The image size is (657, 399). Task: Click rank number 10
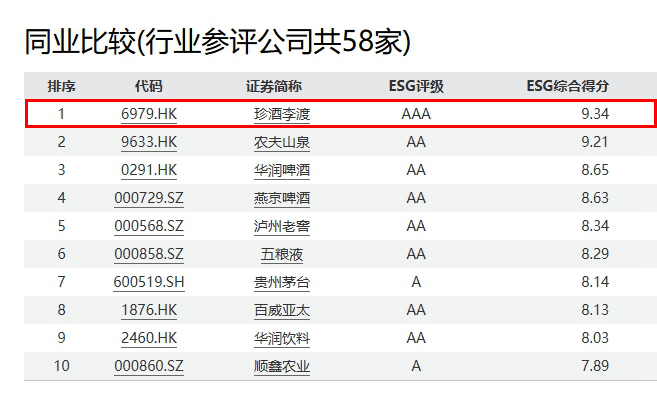pyautogui.click(x=61, y=366)
